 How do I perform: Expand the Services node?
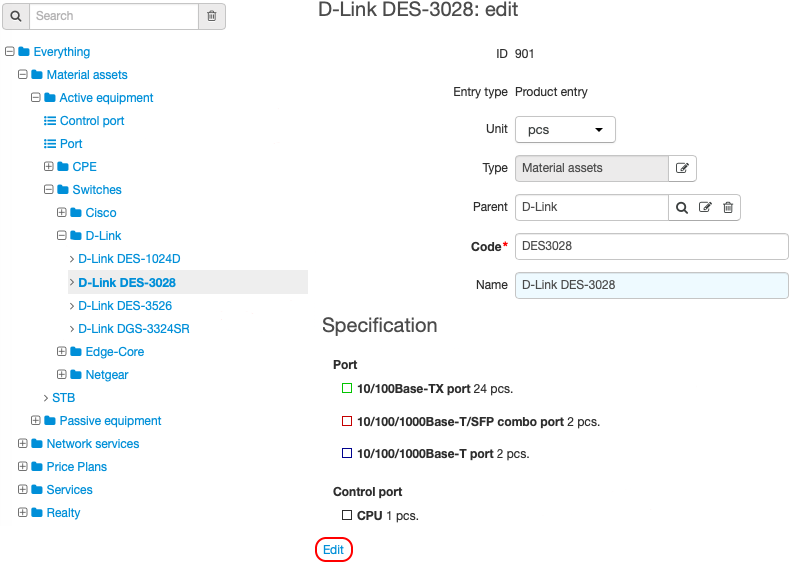(23, 490)
